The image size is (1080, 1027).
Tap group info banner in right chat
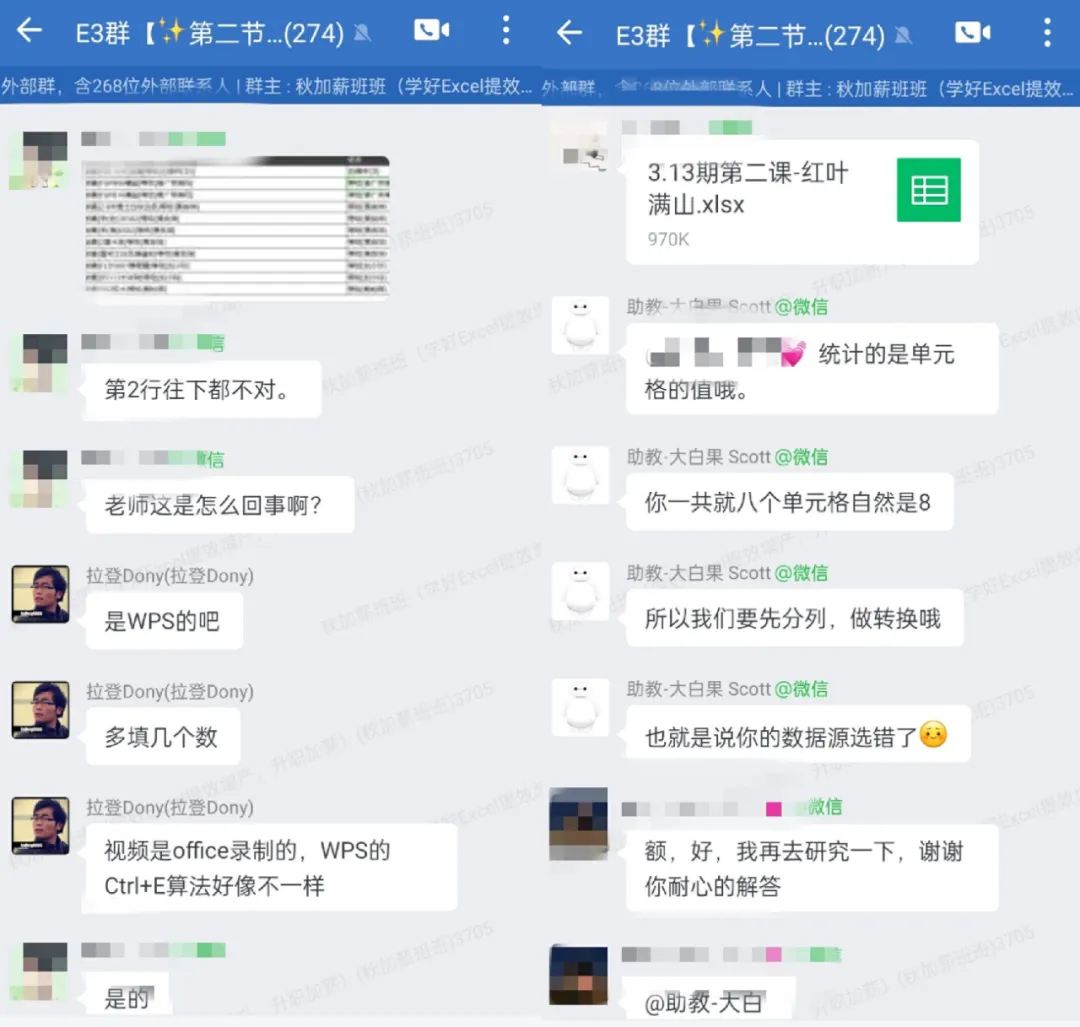(810, 88)
